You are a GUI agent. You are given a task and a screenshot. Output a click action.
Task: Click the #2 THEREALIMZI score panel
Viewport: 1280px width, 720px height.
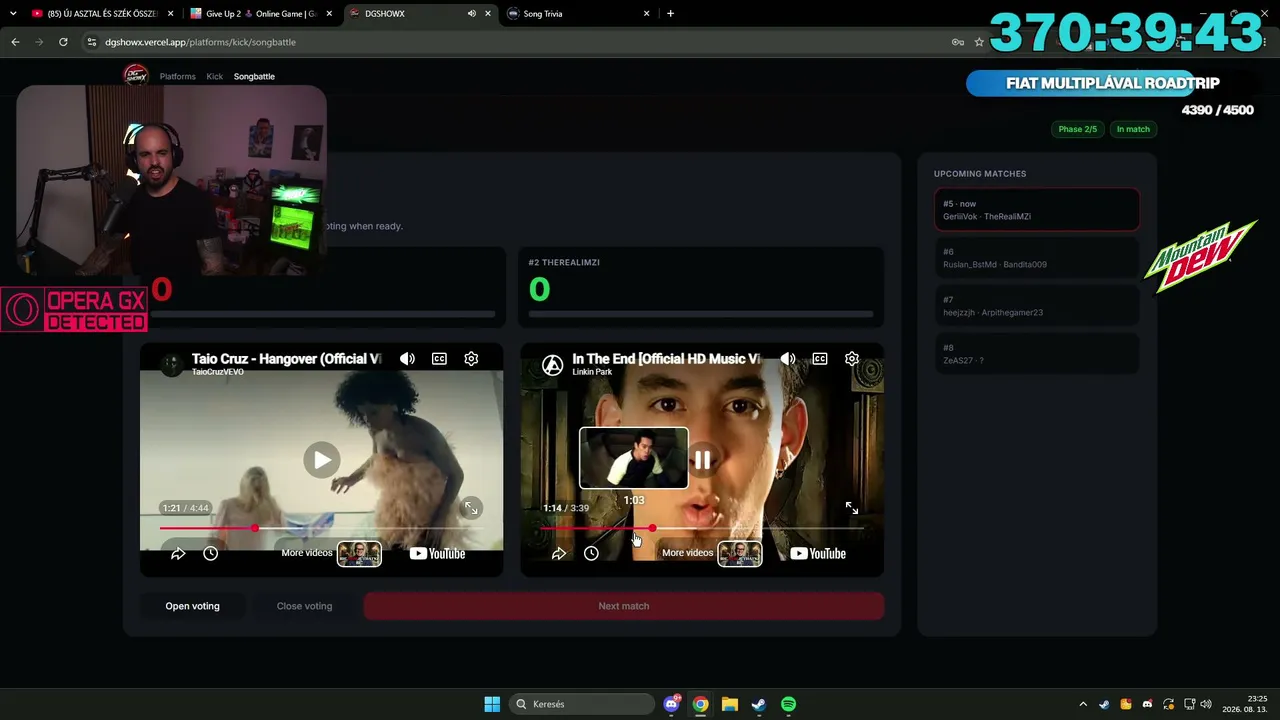(701, 288)
